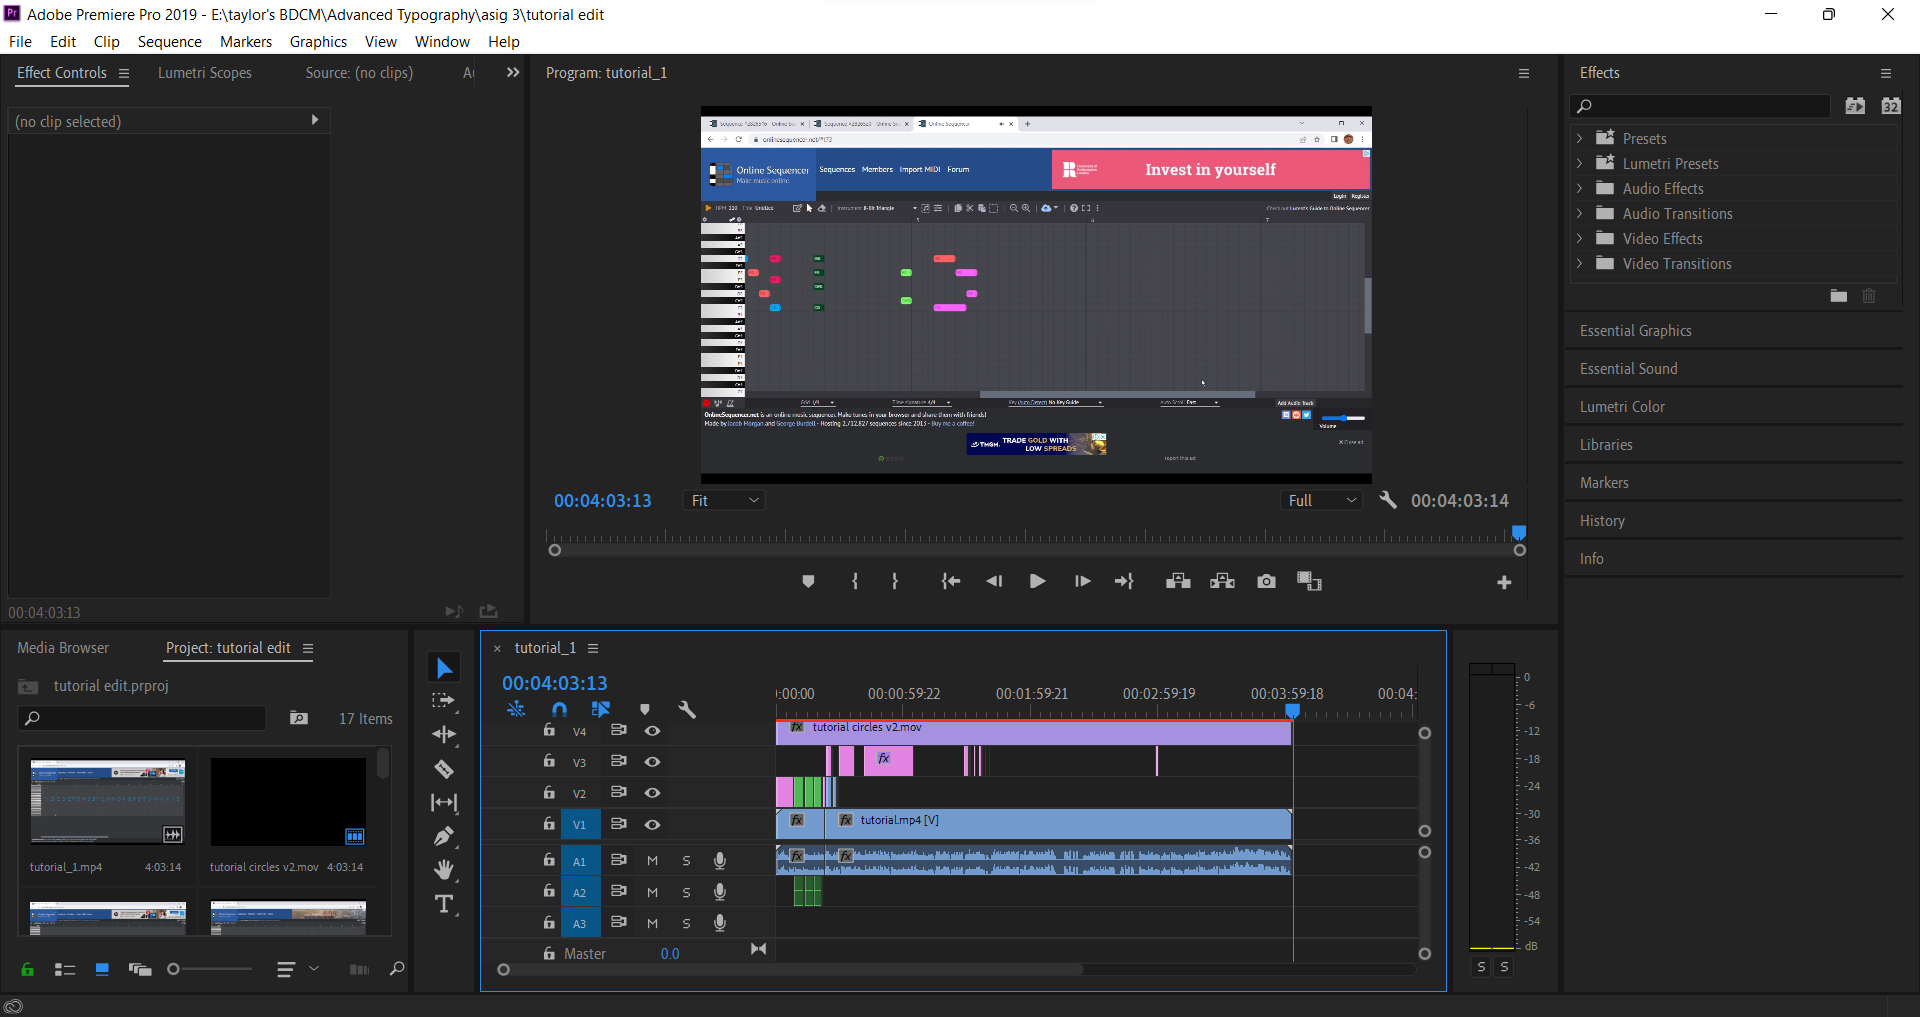Switch to the Lumetri Scopes tab

[x=205, y=73]
